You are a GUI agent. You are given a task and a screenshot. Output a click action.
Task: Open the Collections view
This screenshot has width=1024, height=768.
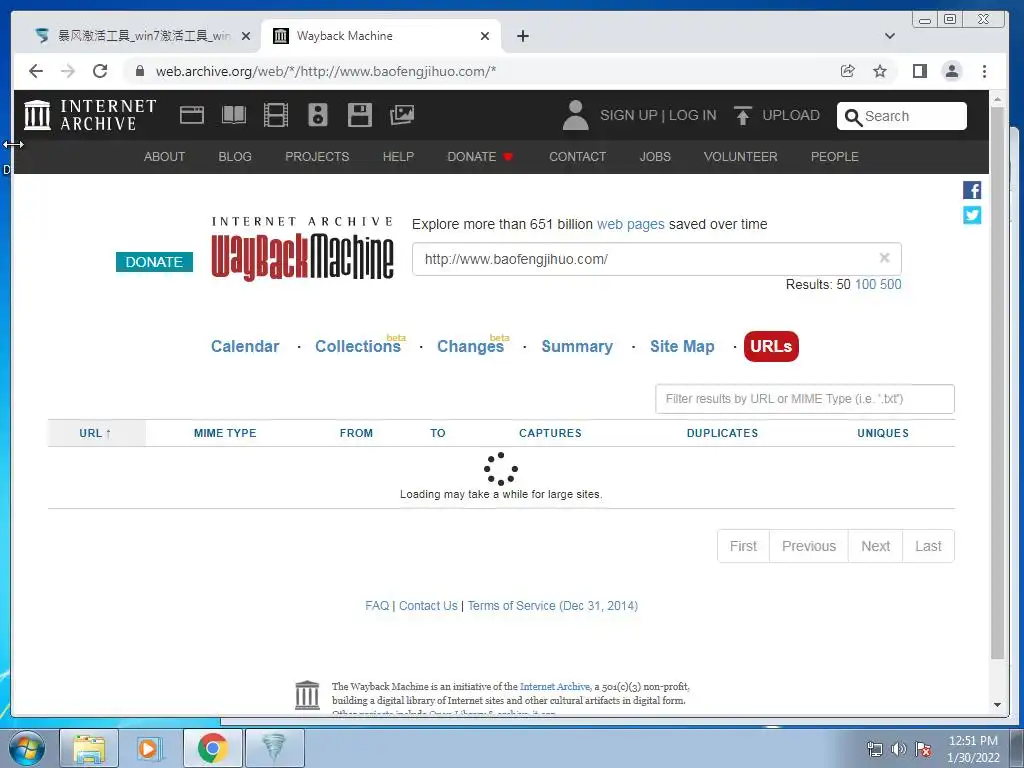[x=359, y=346]
